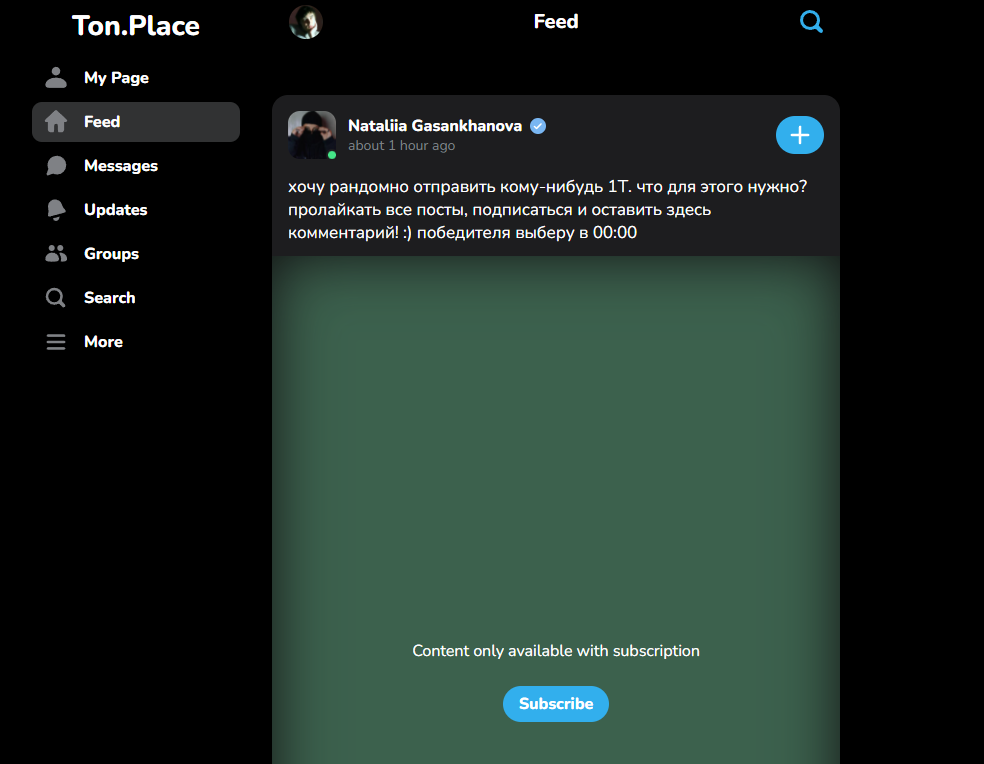This screenshot has width=984, height=764.
Task: Click the Feed title in the header
Action: click(556, 22)
